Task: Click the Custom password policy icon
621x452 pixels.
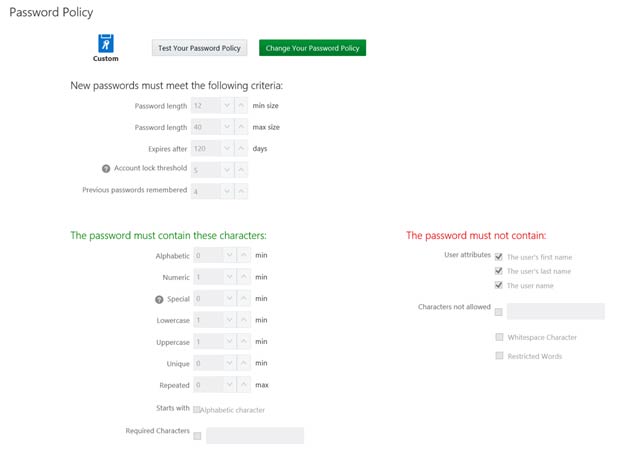Action: tap(105, 43)
